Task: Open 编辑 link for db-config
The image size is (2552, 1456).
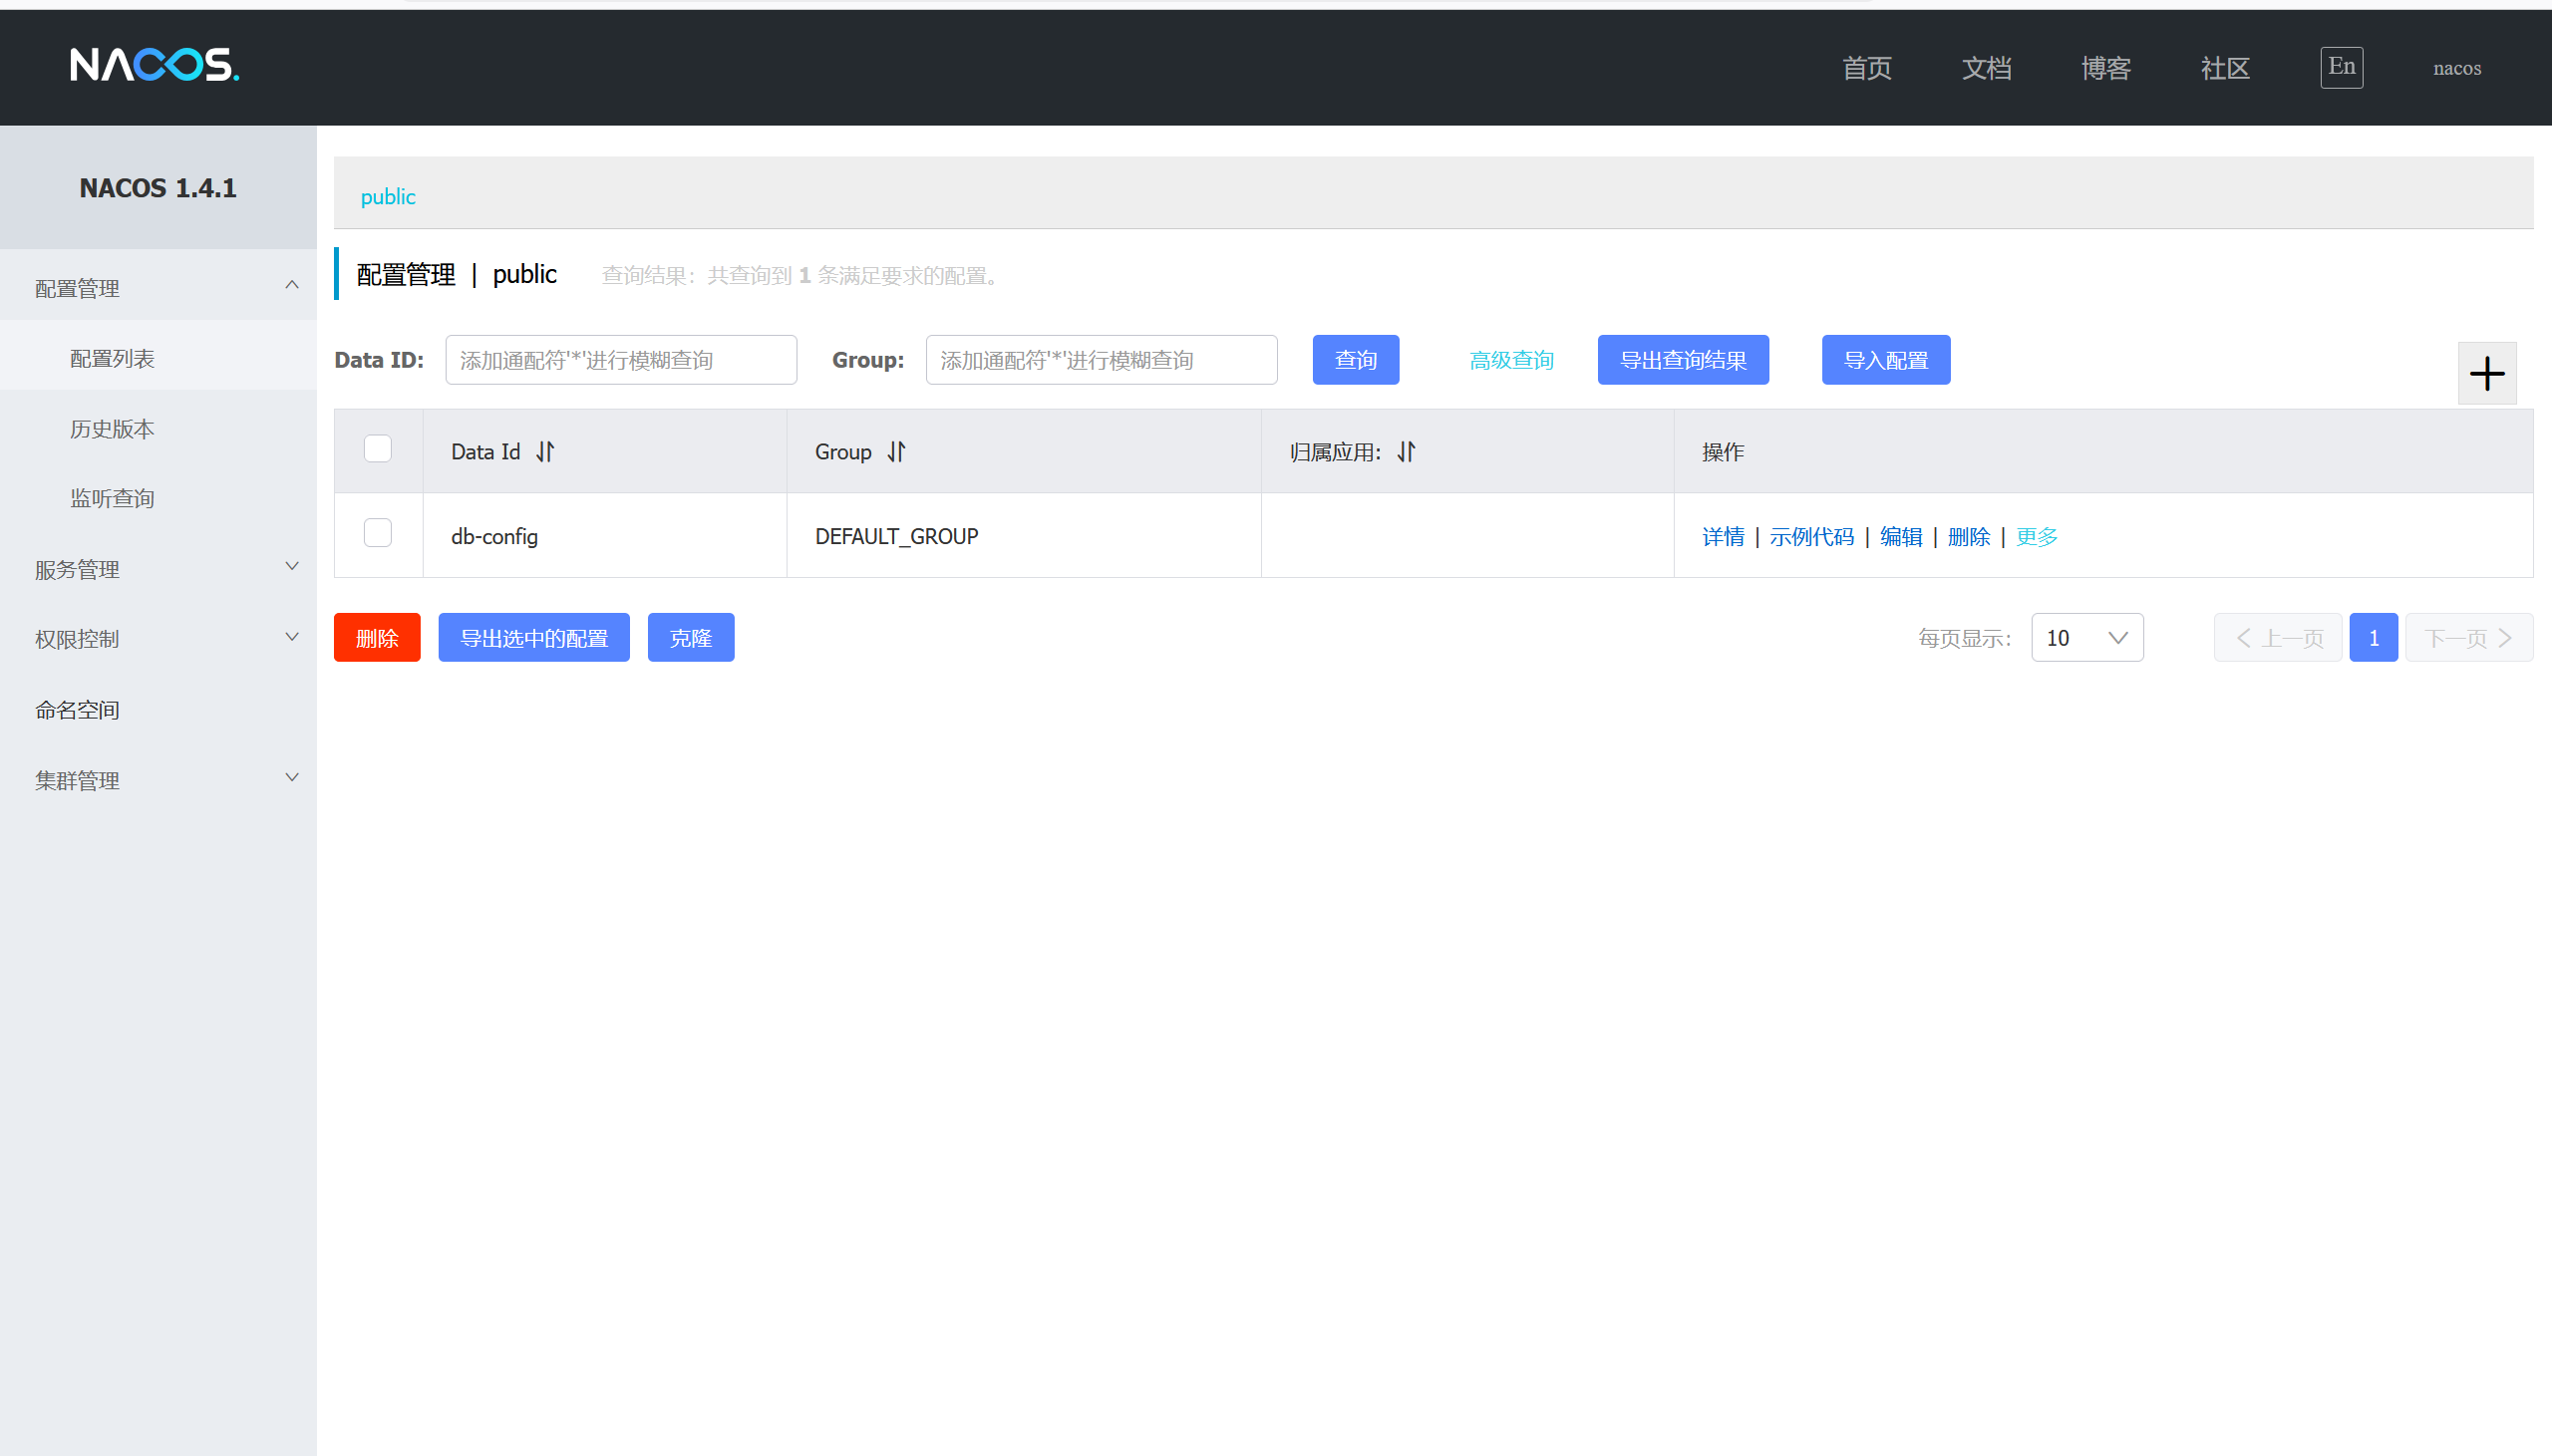Action: click(x=1900, y=537)
